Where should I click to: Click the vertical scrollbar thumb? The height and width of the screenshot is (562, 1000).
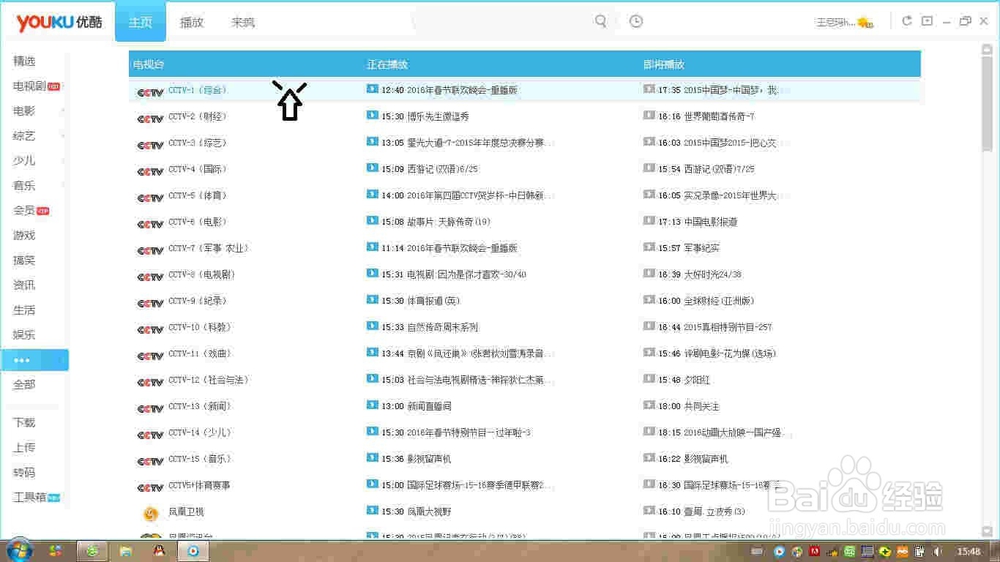click(x=987, y=103)
